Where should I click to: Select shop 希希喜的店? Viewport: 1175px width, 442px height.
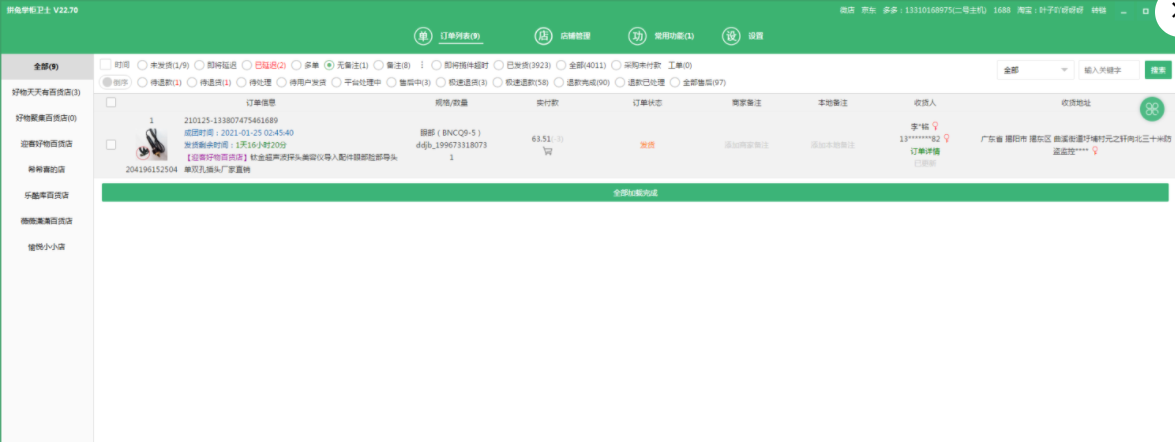[46, 169]
